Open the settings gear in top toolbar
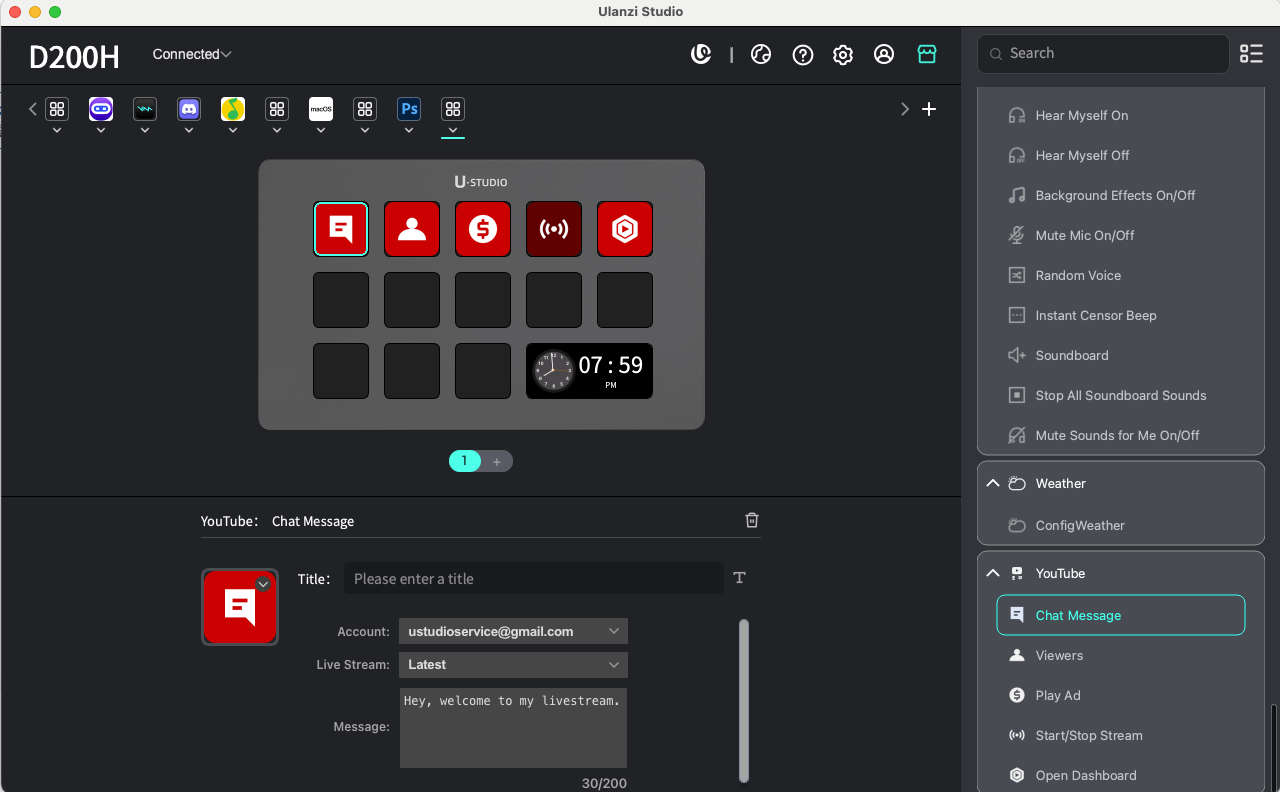The image size is (1280, 792). tap(843, 55)
